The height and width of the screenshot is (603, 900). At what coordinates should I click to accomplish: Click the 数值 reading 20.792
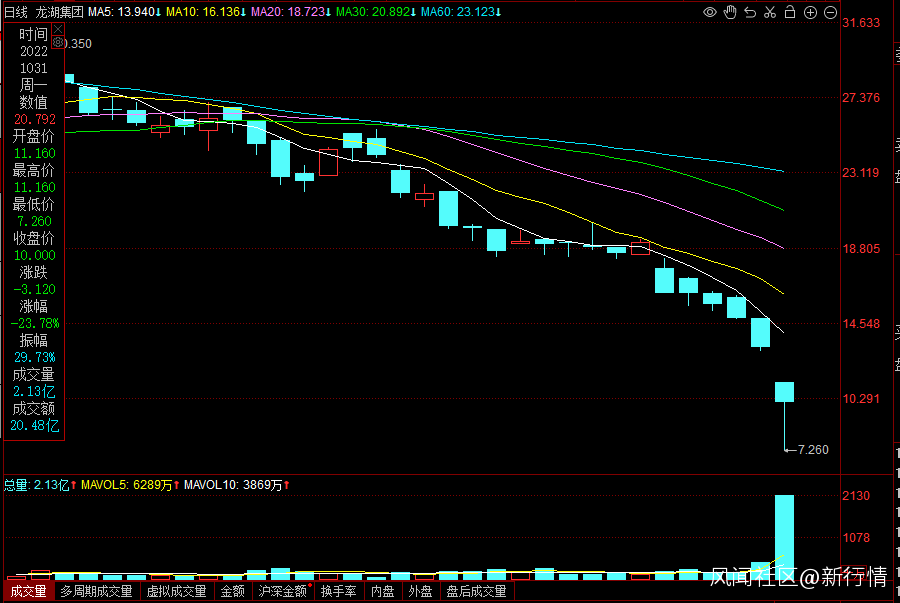tap(34, 119)
